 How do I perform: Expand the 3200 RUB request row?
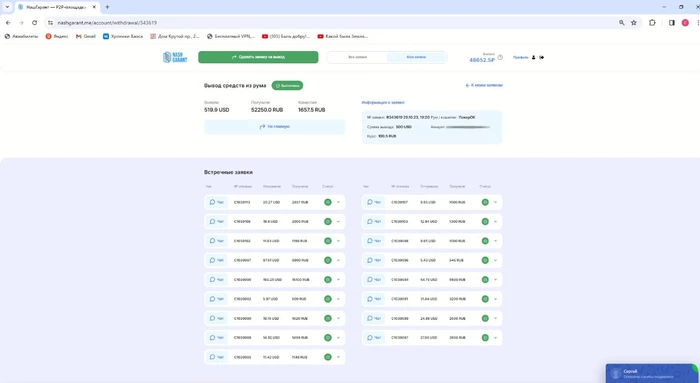[x=495, y=299]
